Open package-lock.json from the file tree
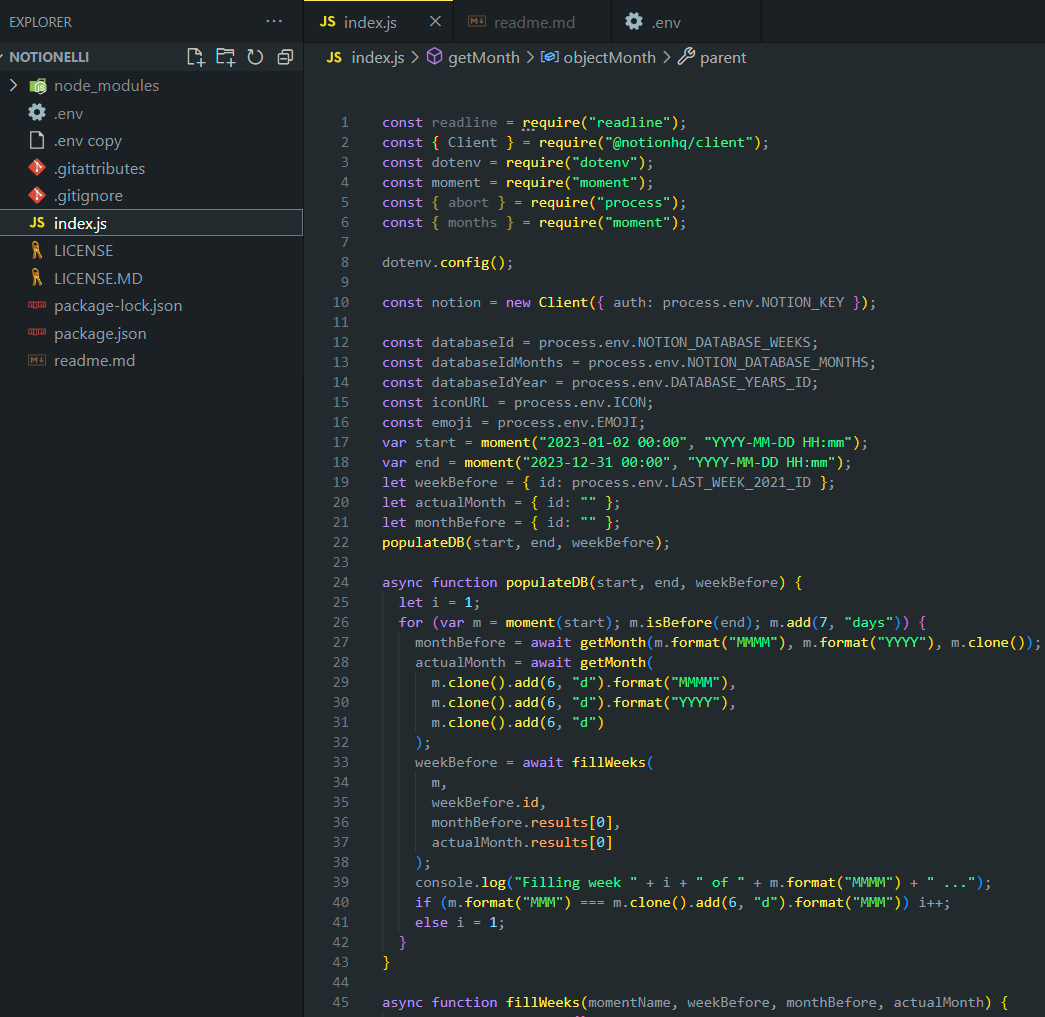 [117, 306]
